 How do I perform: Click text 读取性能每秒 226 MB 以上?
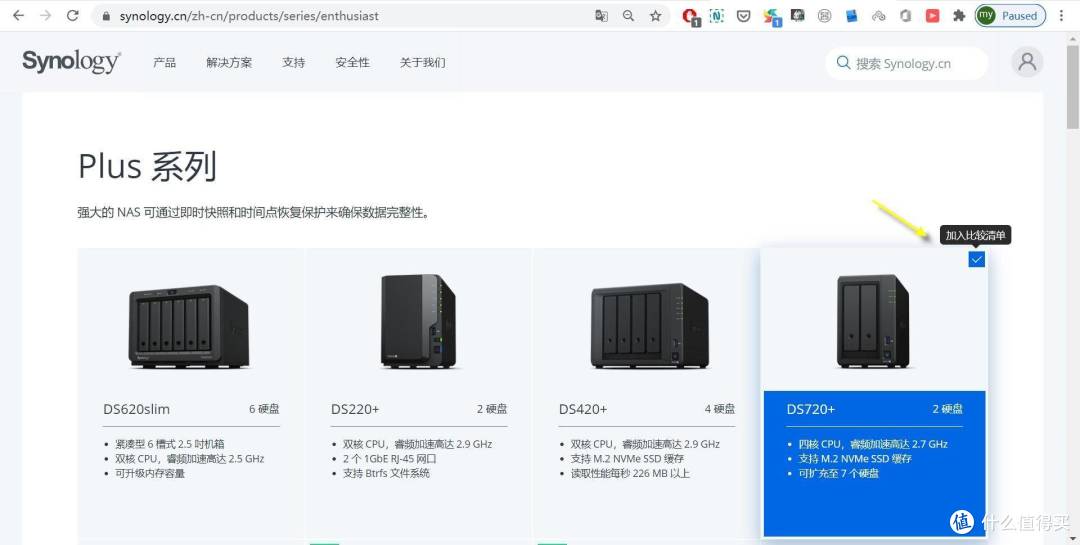[x=630, y=473]
